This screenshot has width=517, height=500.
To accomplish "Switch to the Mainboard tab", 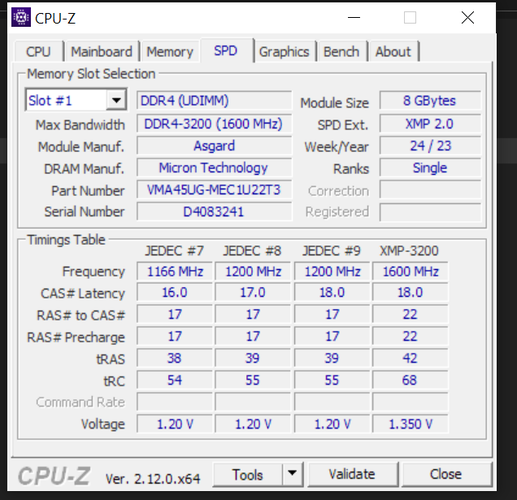I will tap(101, 52).
